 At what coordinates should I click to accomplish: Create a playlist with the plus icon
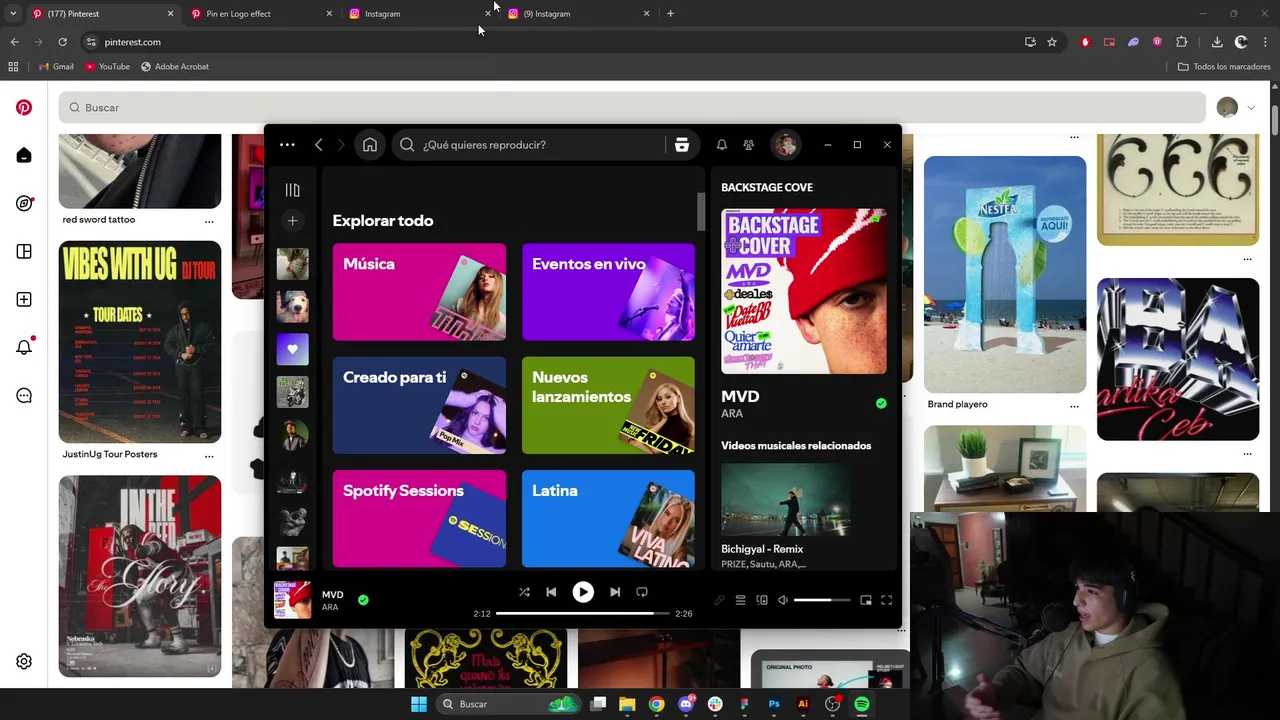292,221
